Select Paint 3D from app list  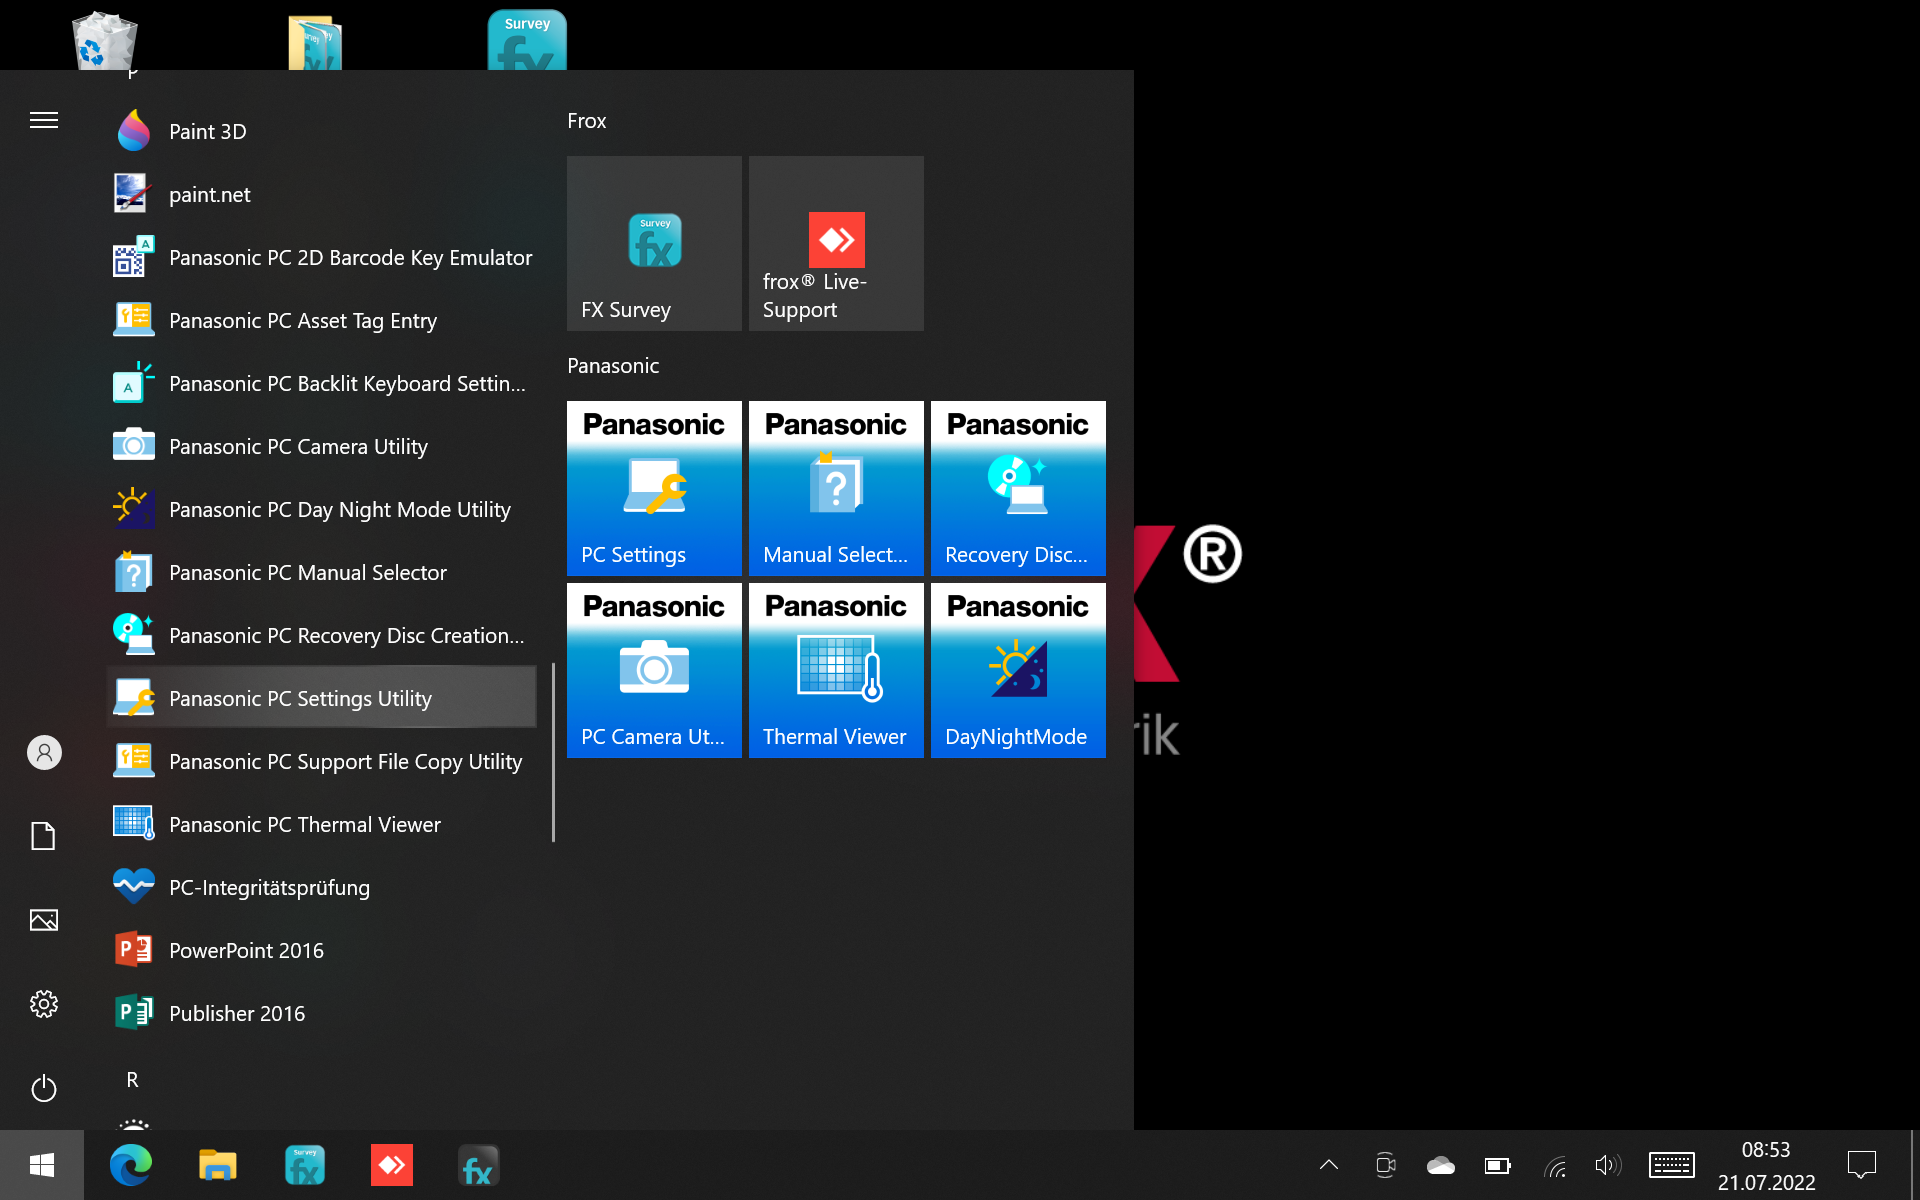click(x=207, y=132)
